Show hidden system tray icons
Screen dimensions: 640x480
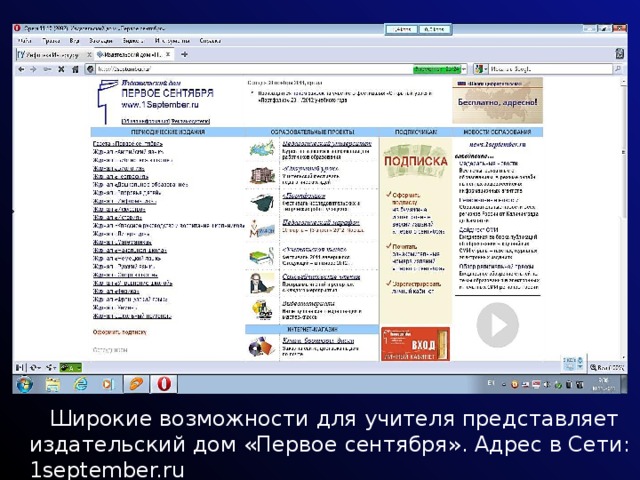pyautogui.click(x=504, y=384)
